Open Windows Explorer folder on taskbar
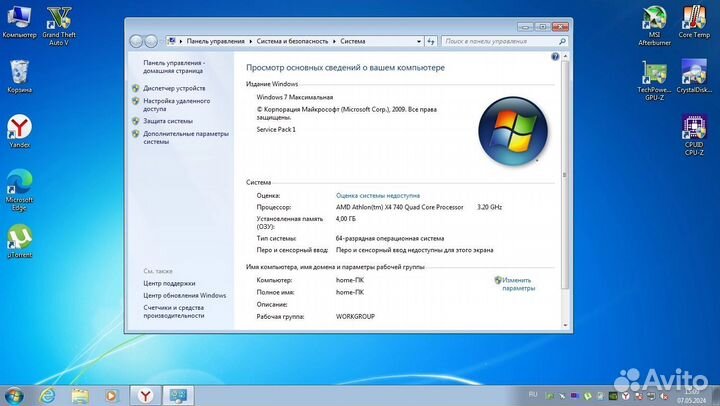The image size is (720, 406). 80,395
